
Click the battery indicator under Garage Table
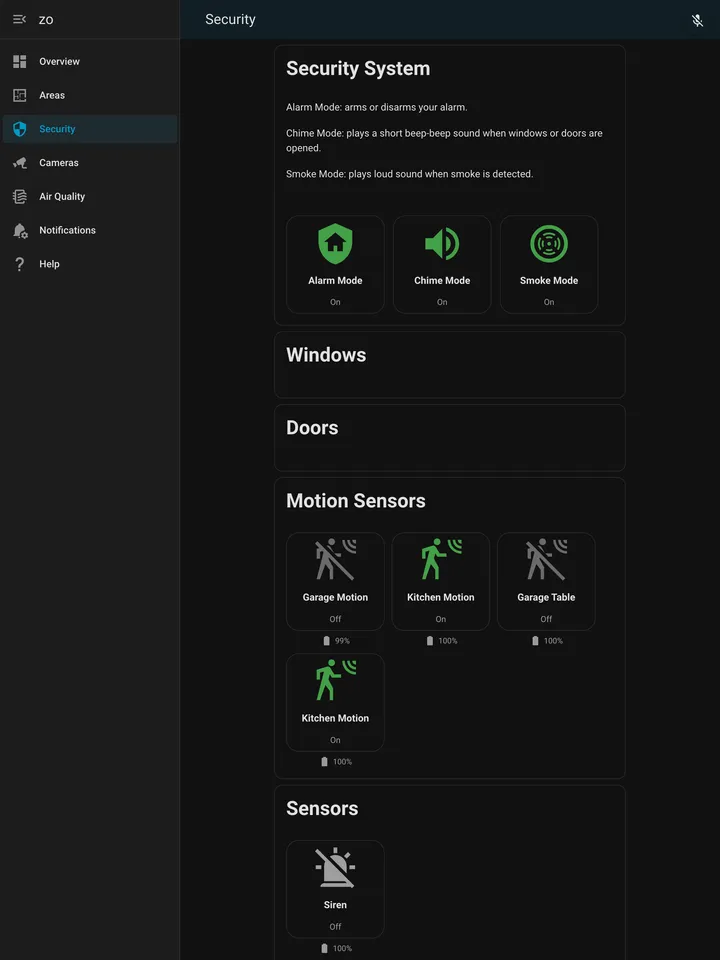(x=547, y=641)
